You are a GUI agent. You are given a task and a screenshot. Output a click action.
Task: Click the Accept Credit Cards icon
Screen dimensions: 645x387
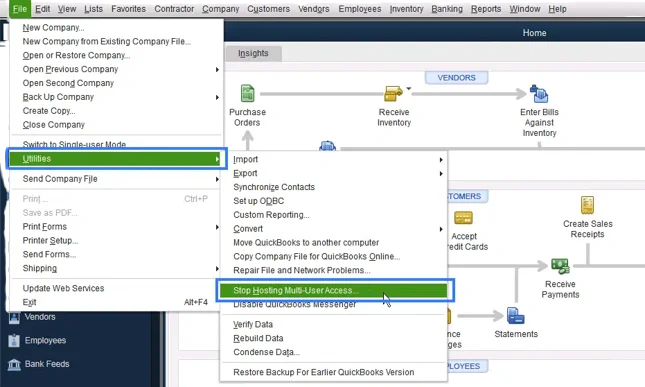463,218
